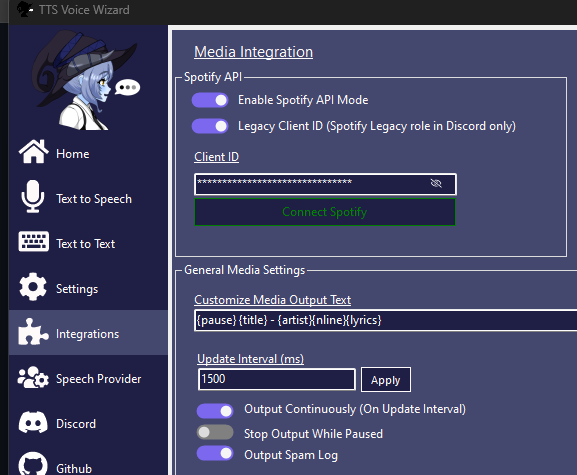The image size is (577, 475).
Task: Select the Integrations puzzle piece icon
Action: pyautogui.click(x=33, y=332)
